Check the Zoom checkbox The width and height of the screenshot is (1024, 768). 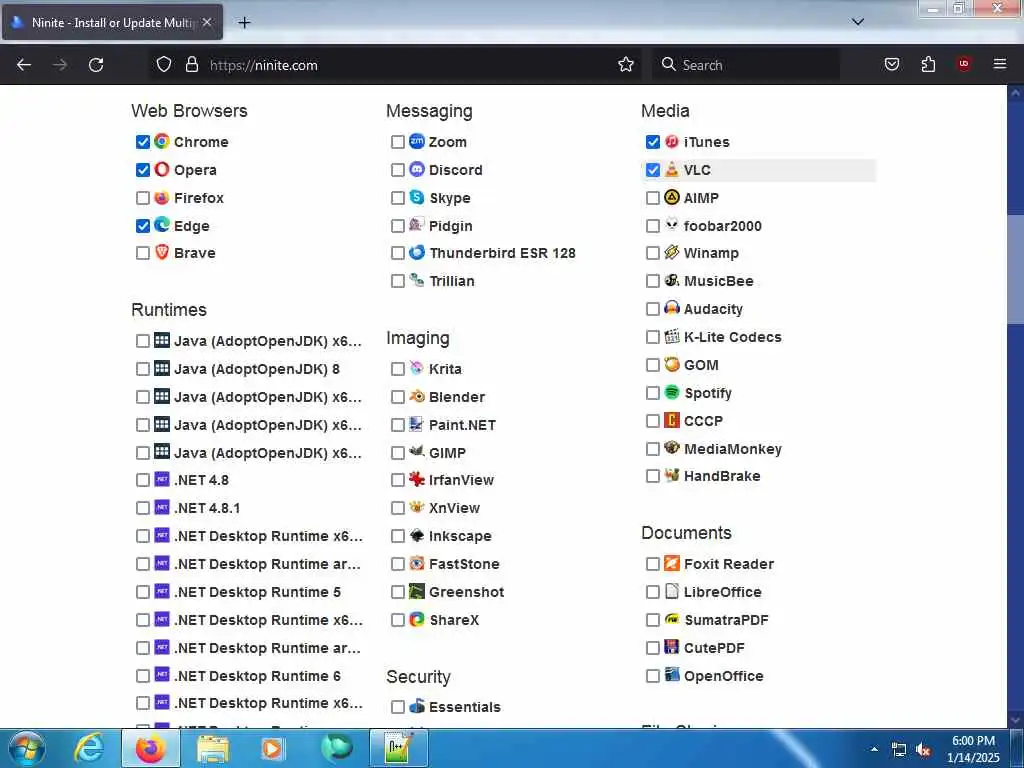pyautogui.click(x=397, y=142)
